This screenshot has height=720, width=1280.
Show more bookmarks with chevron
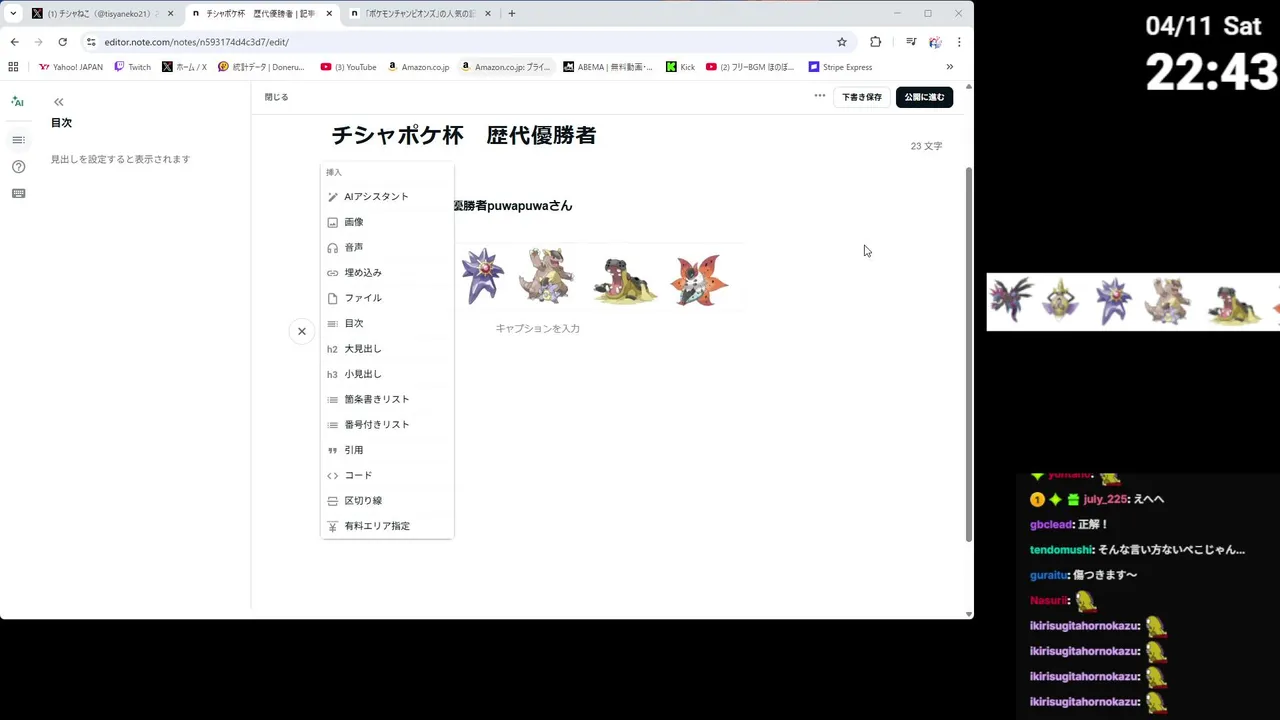(x=949, y=67)
